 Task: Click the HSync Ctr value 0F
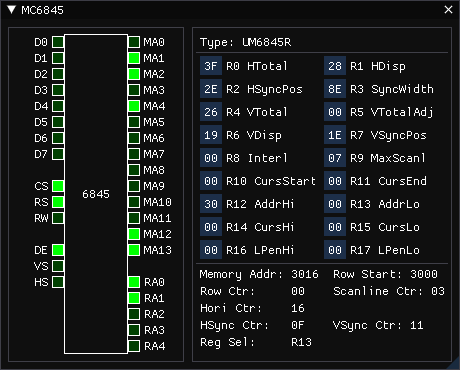click(298, 325)
